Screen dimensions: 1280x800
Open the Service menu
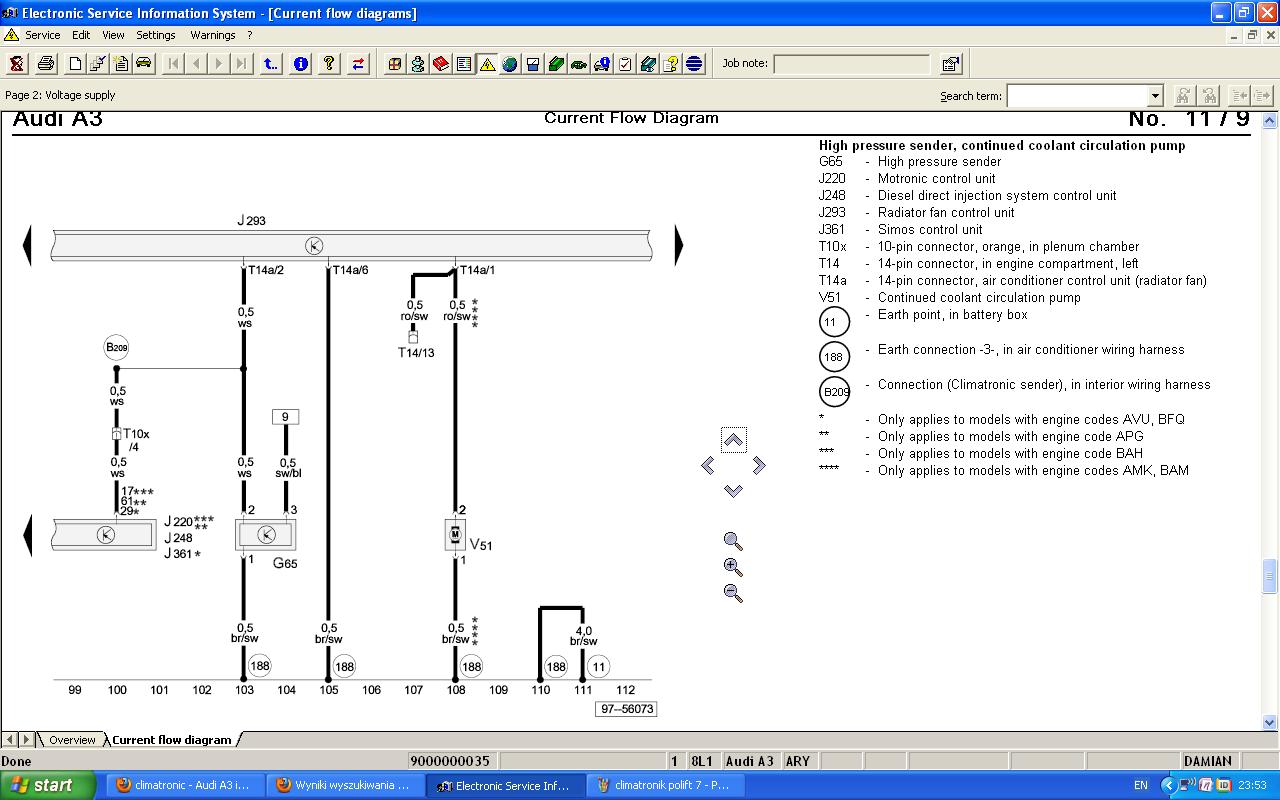click(42, 35)
